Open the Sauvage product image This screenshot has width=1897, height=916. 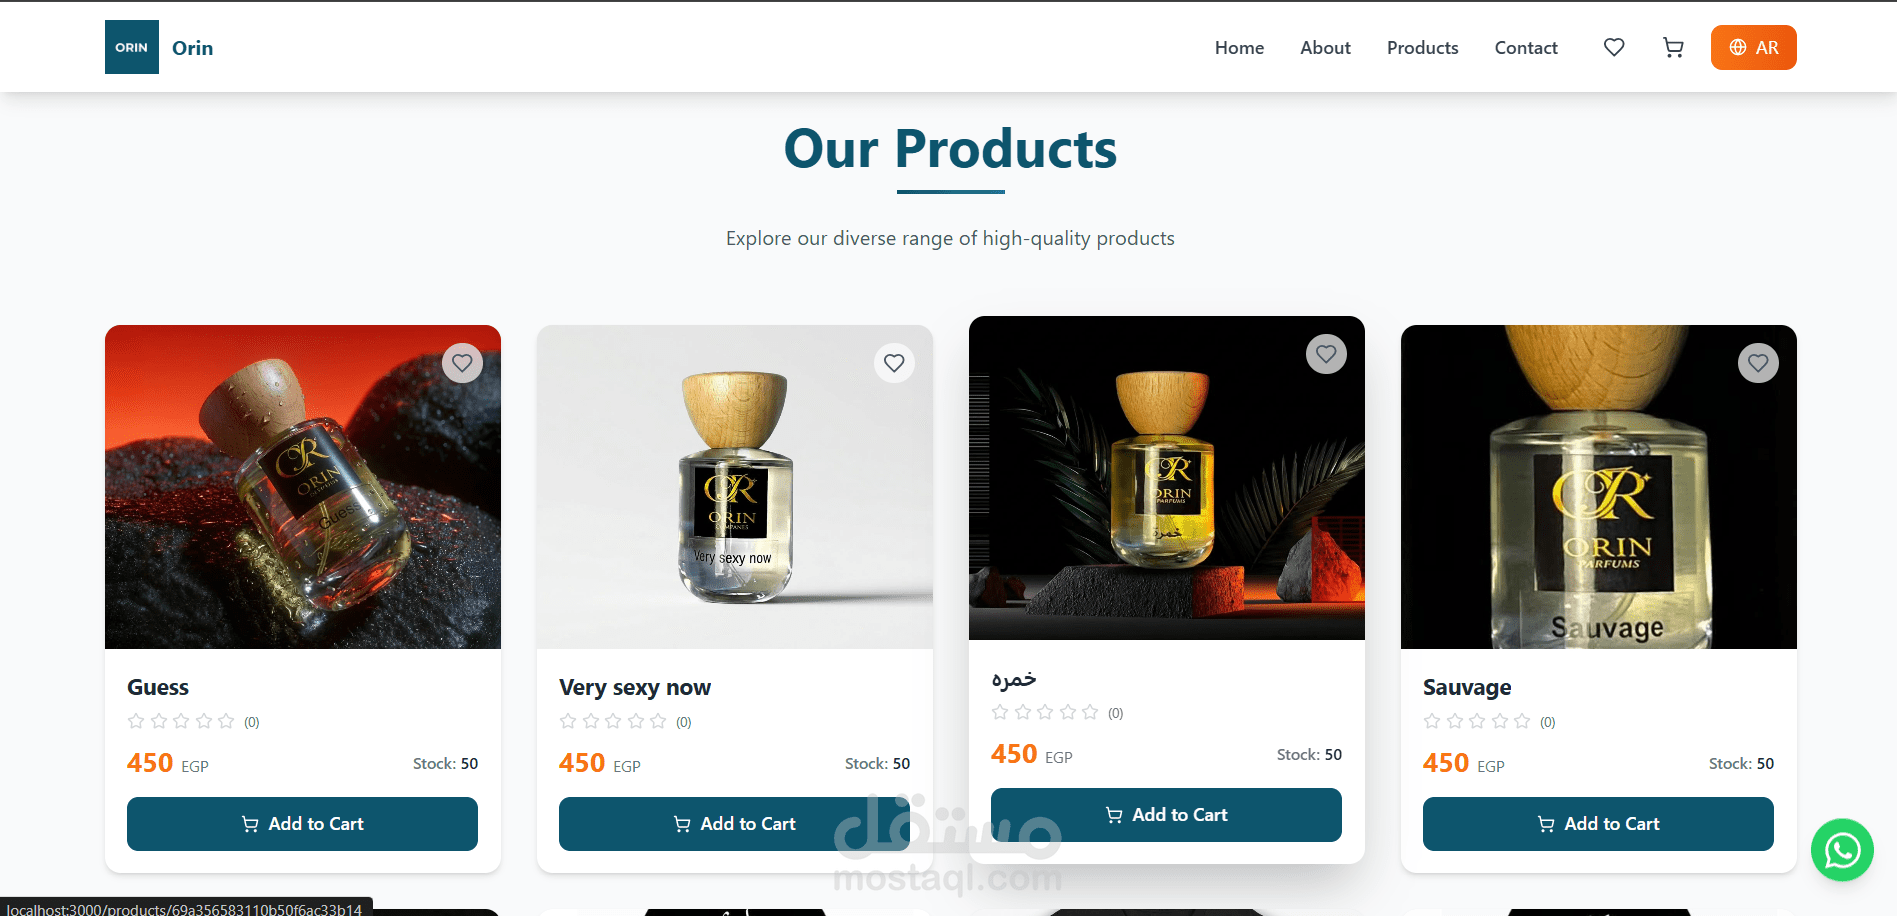[x=1598, y=487]
